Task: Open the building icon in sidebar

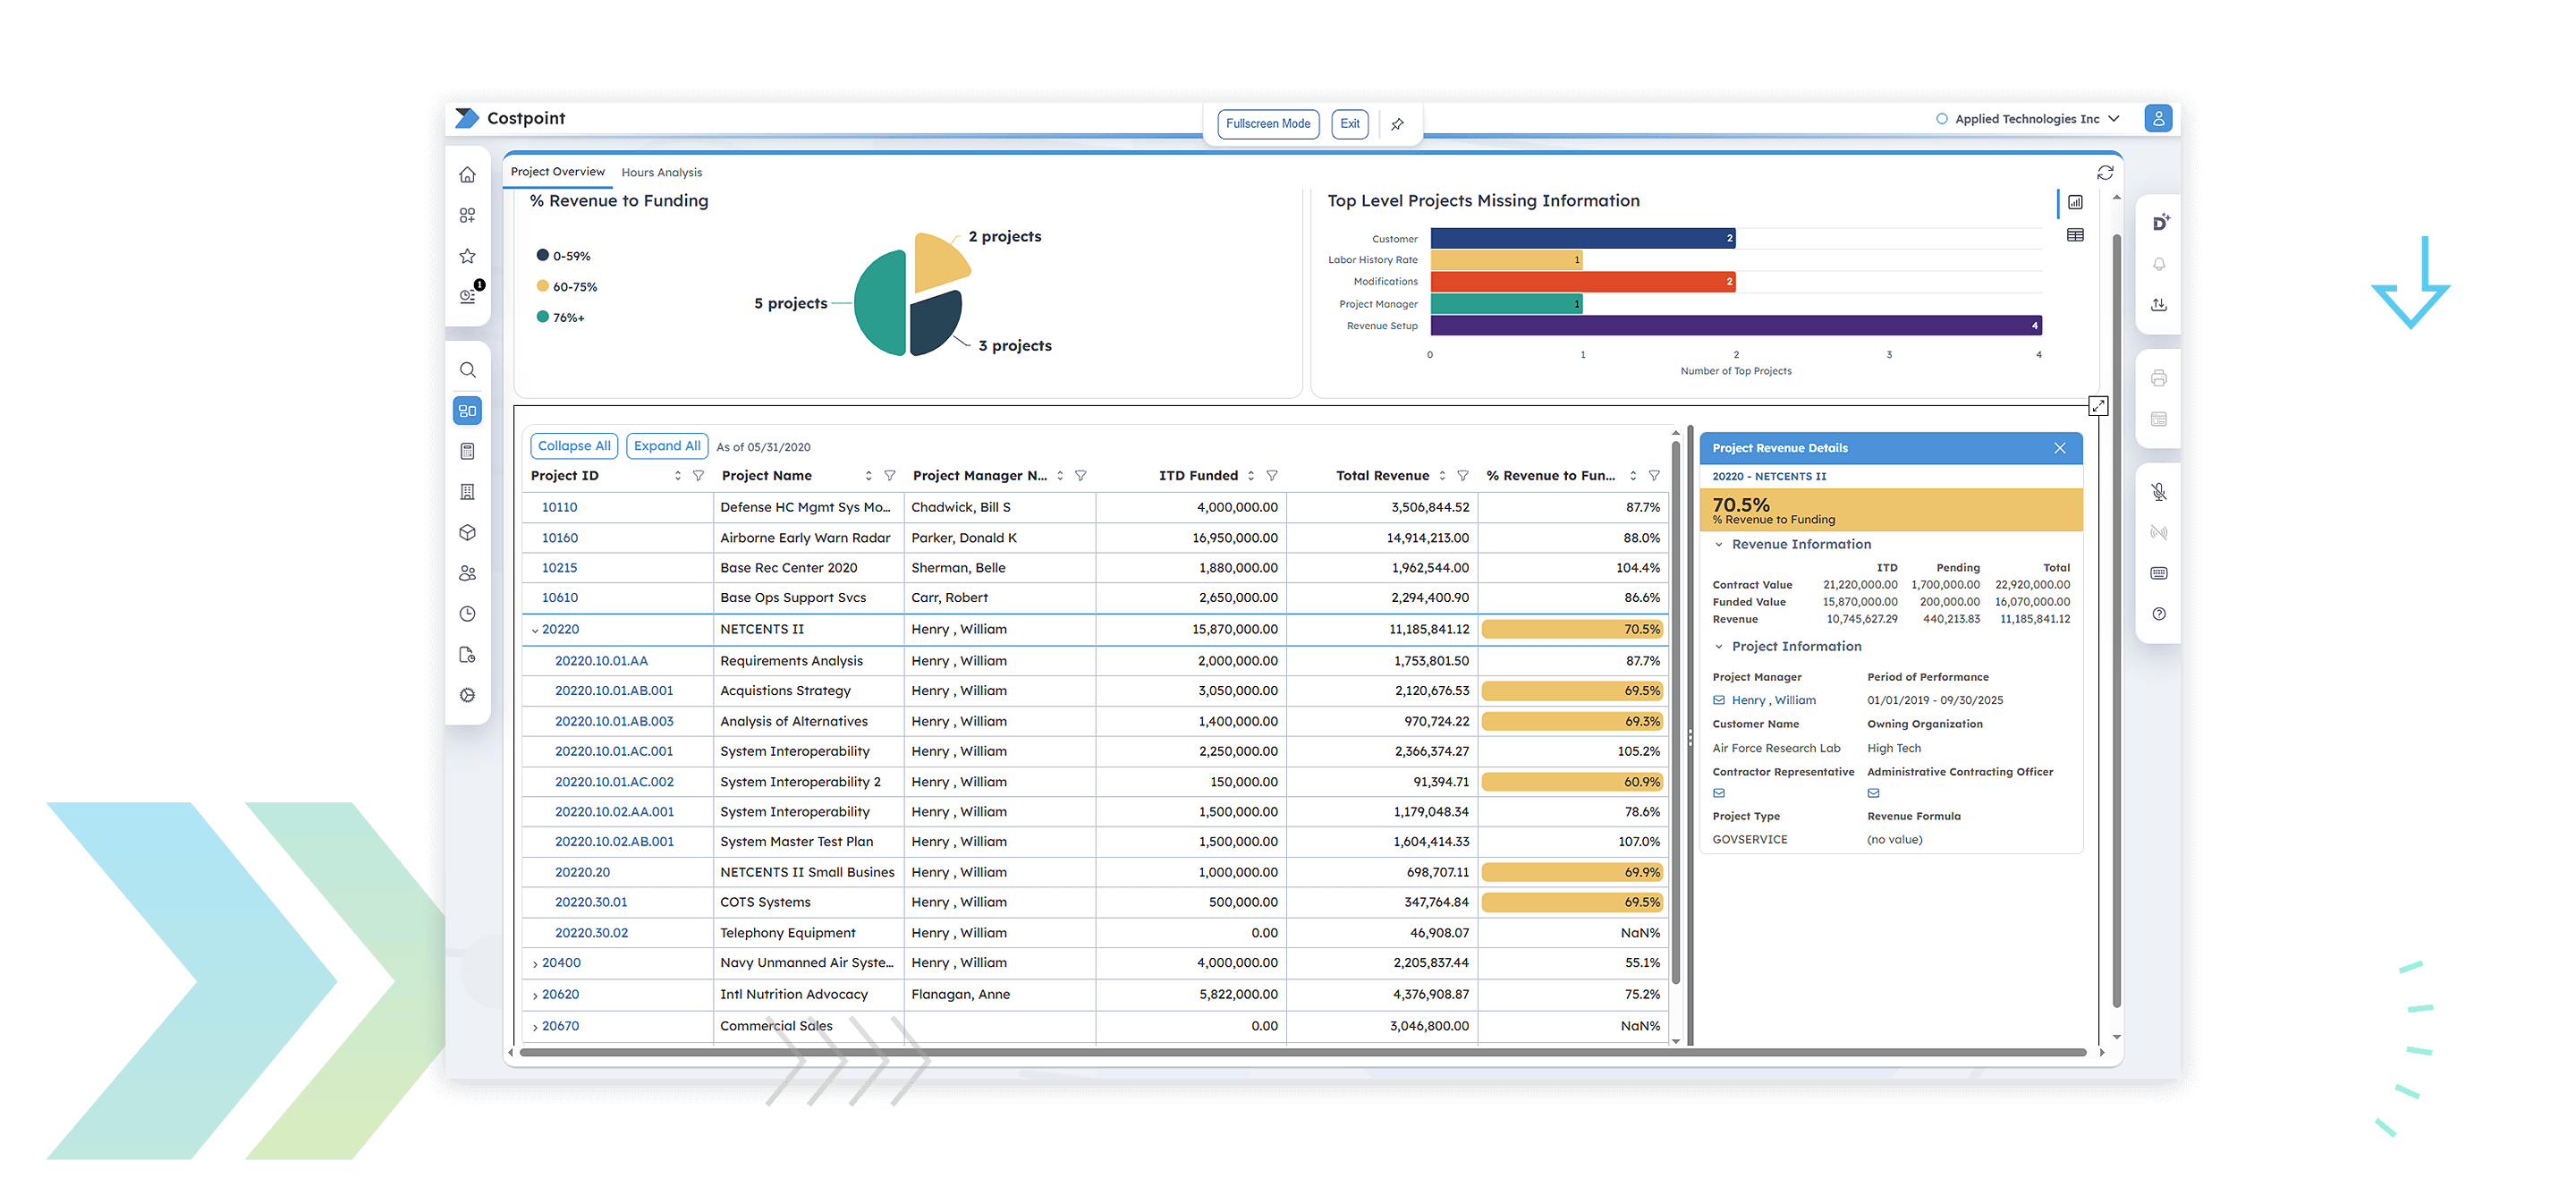Action: click(x=467, y=492)
